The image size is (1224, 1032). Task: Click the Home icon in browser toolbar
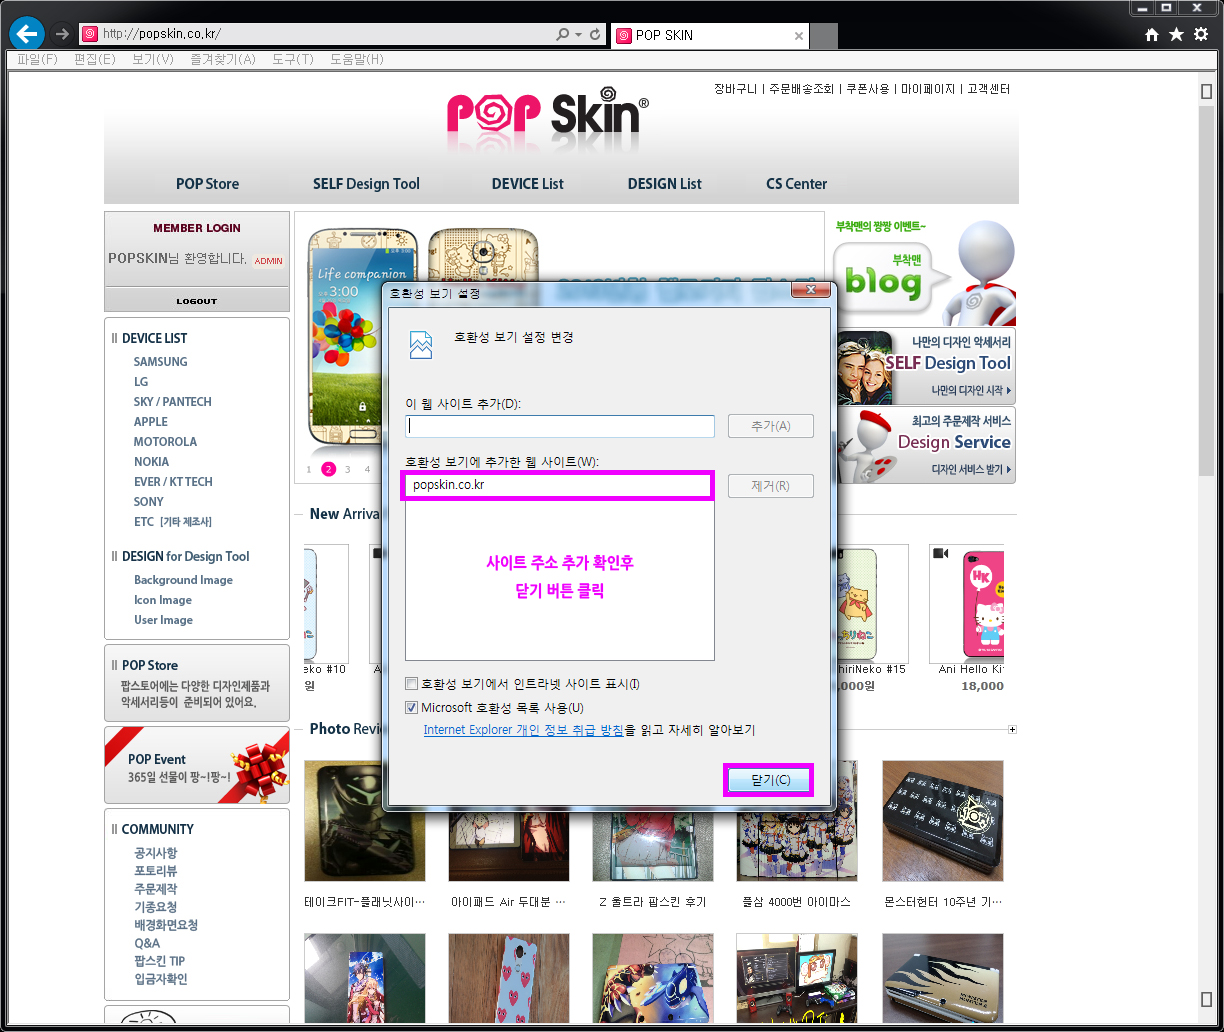[x=1152, y=34]
